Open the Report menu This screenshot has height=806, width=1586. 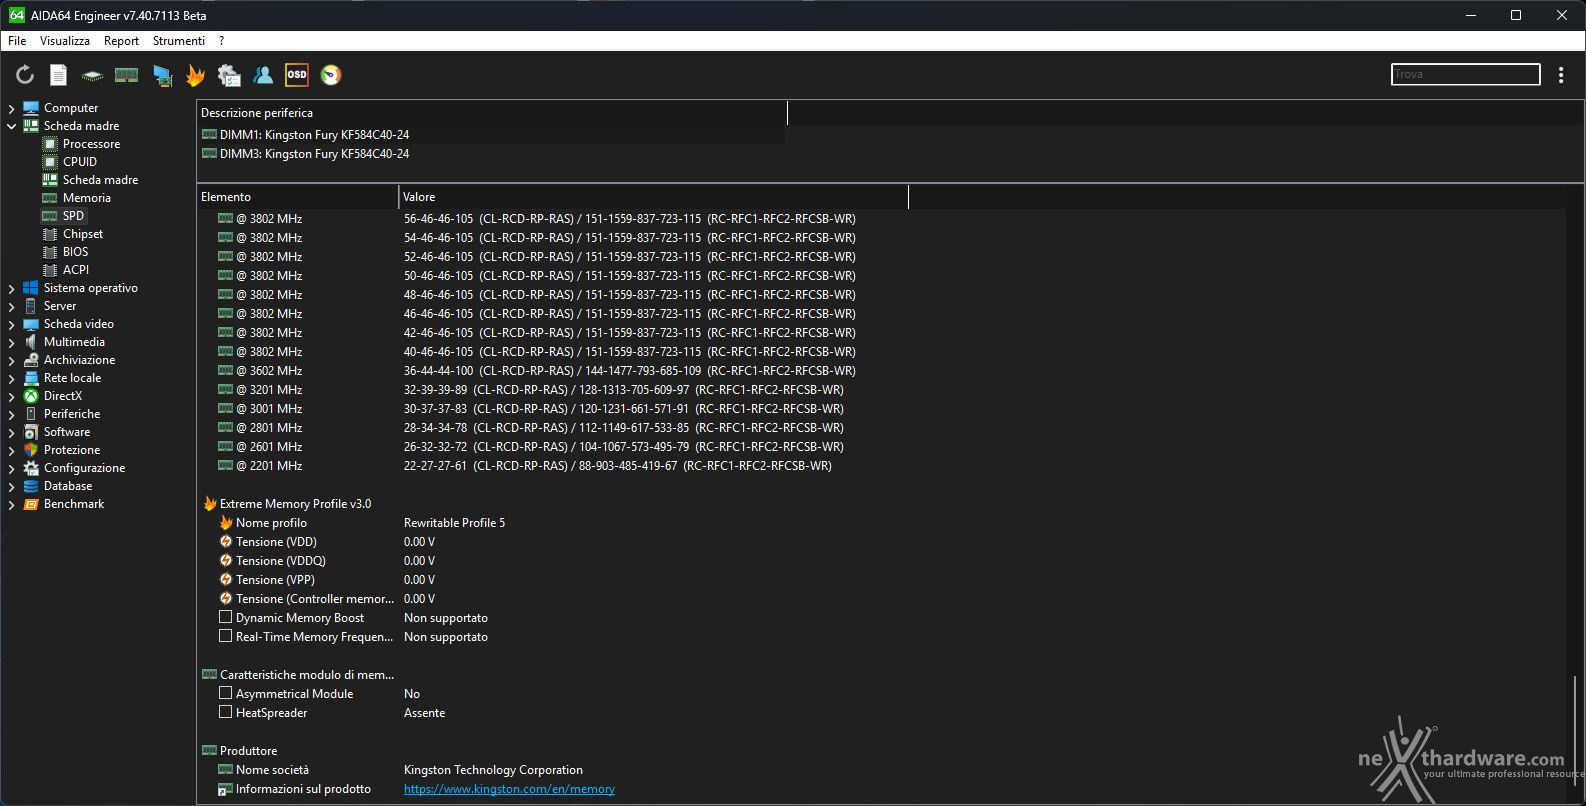coord(121,41)
